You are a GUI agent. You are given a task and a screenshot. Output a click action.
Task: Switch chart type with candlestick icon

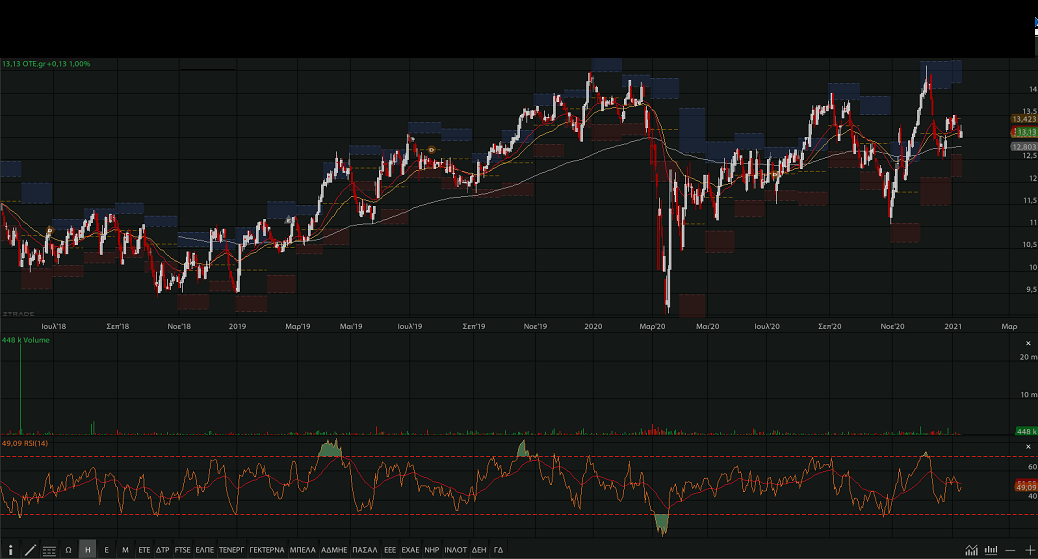pos(992,550)
